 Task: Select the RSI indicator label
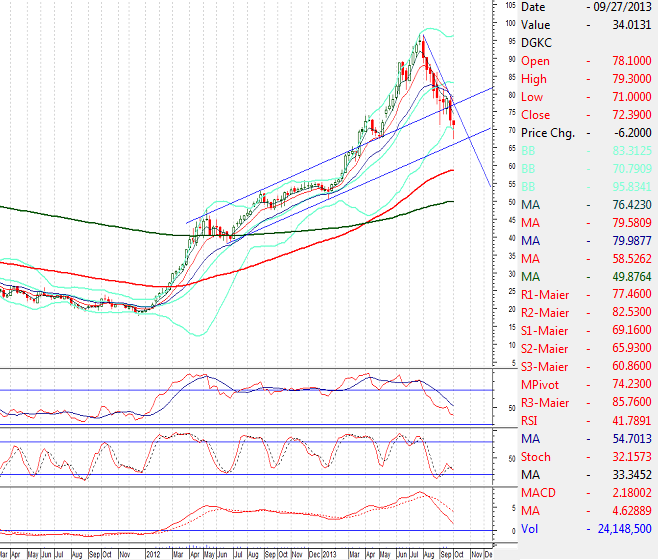[531, 420]
